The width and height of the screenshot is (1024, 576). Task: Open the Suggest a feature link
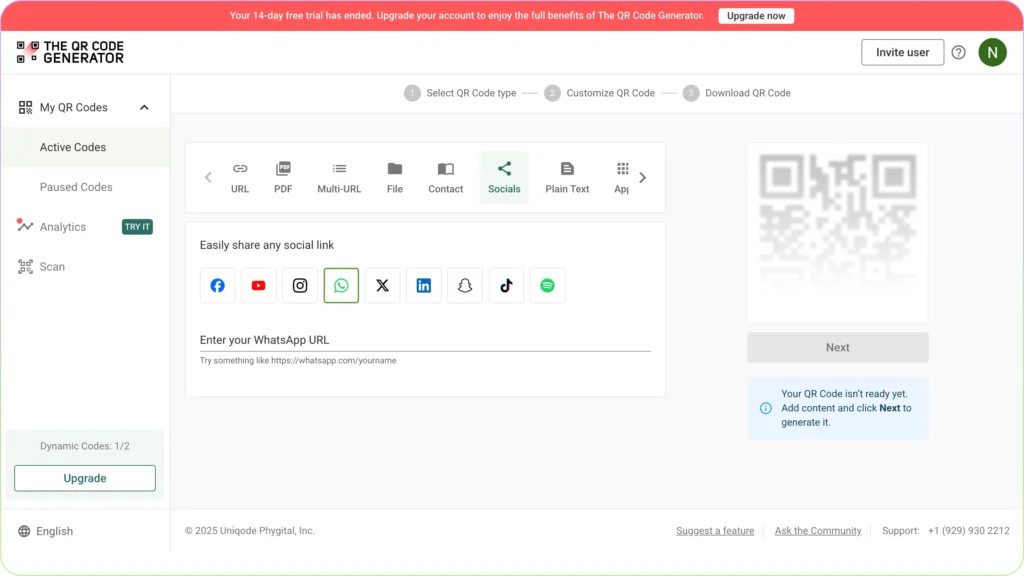click(715, 531)
